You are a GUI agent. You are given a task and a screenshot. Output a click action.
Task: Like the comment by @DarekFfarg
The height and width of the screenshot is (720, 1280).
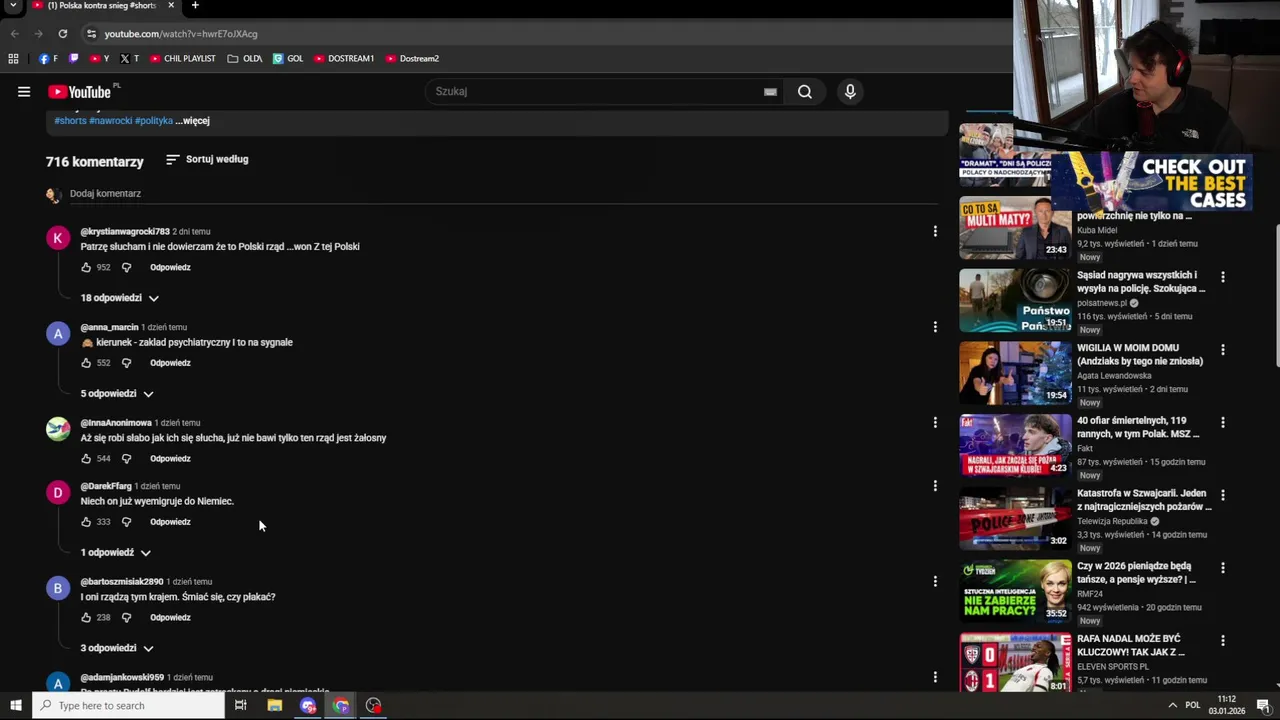pos(86,522)
